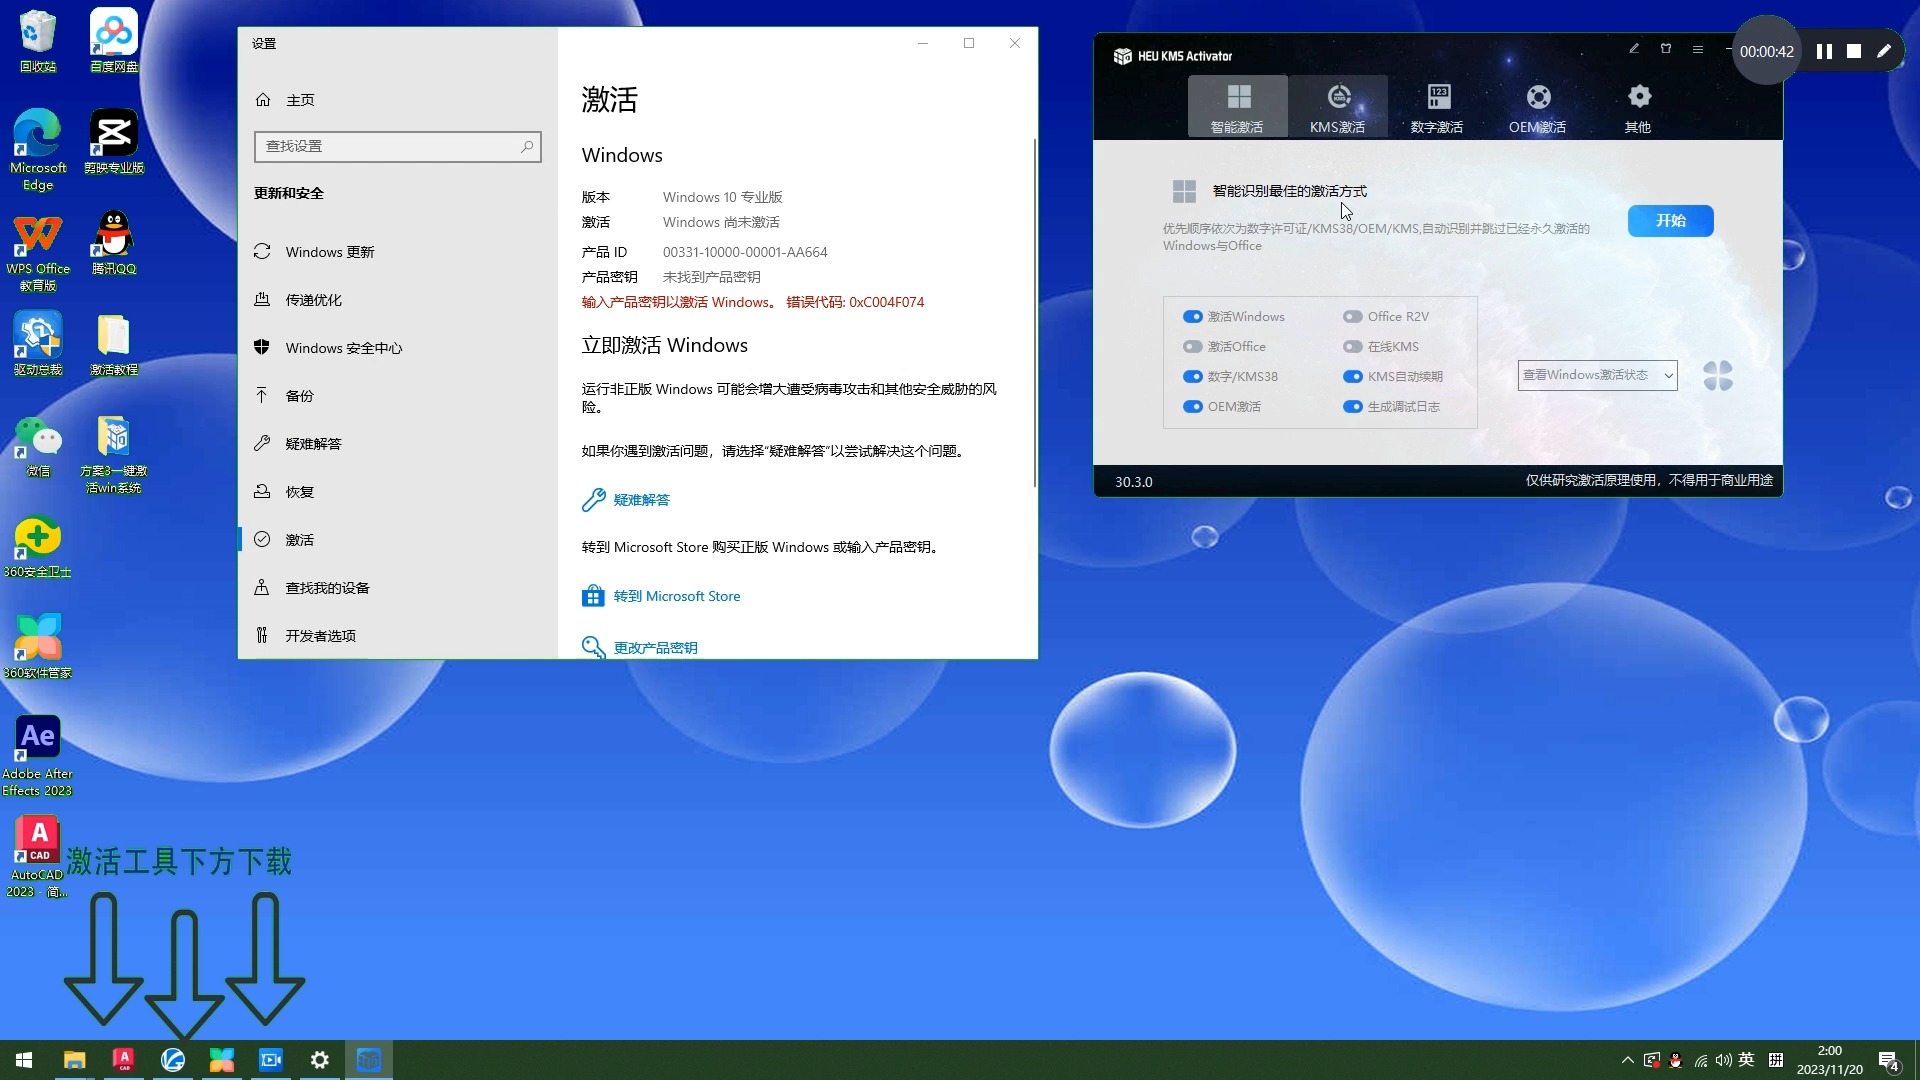Switch to the KMS激活 tab
Screen dimensions: 1920x1080
(1338, 107)
